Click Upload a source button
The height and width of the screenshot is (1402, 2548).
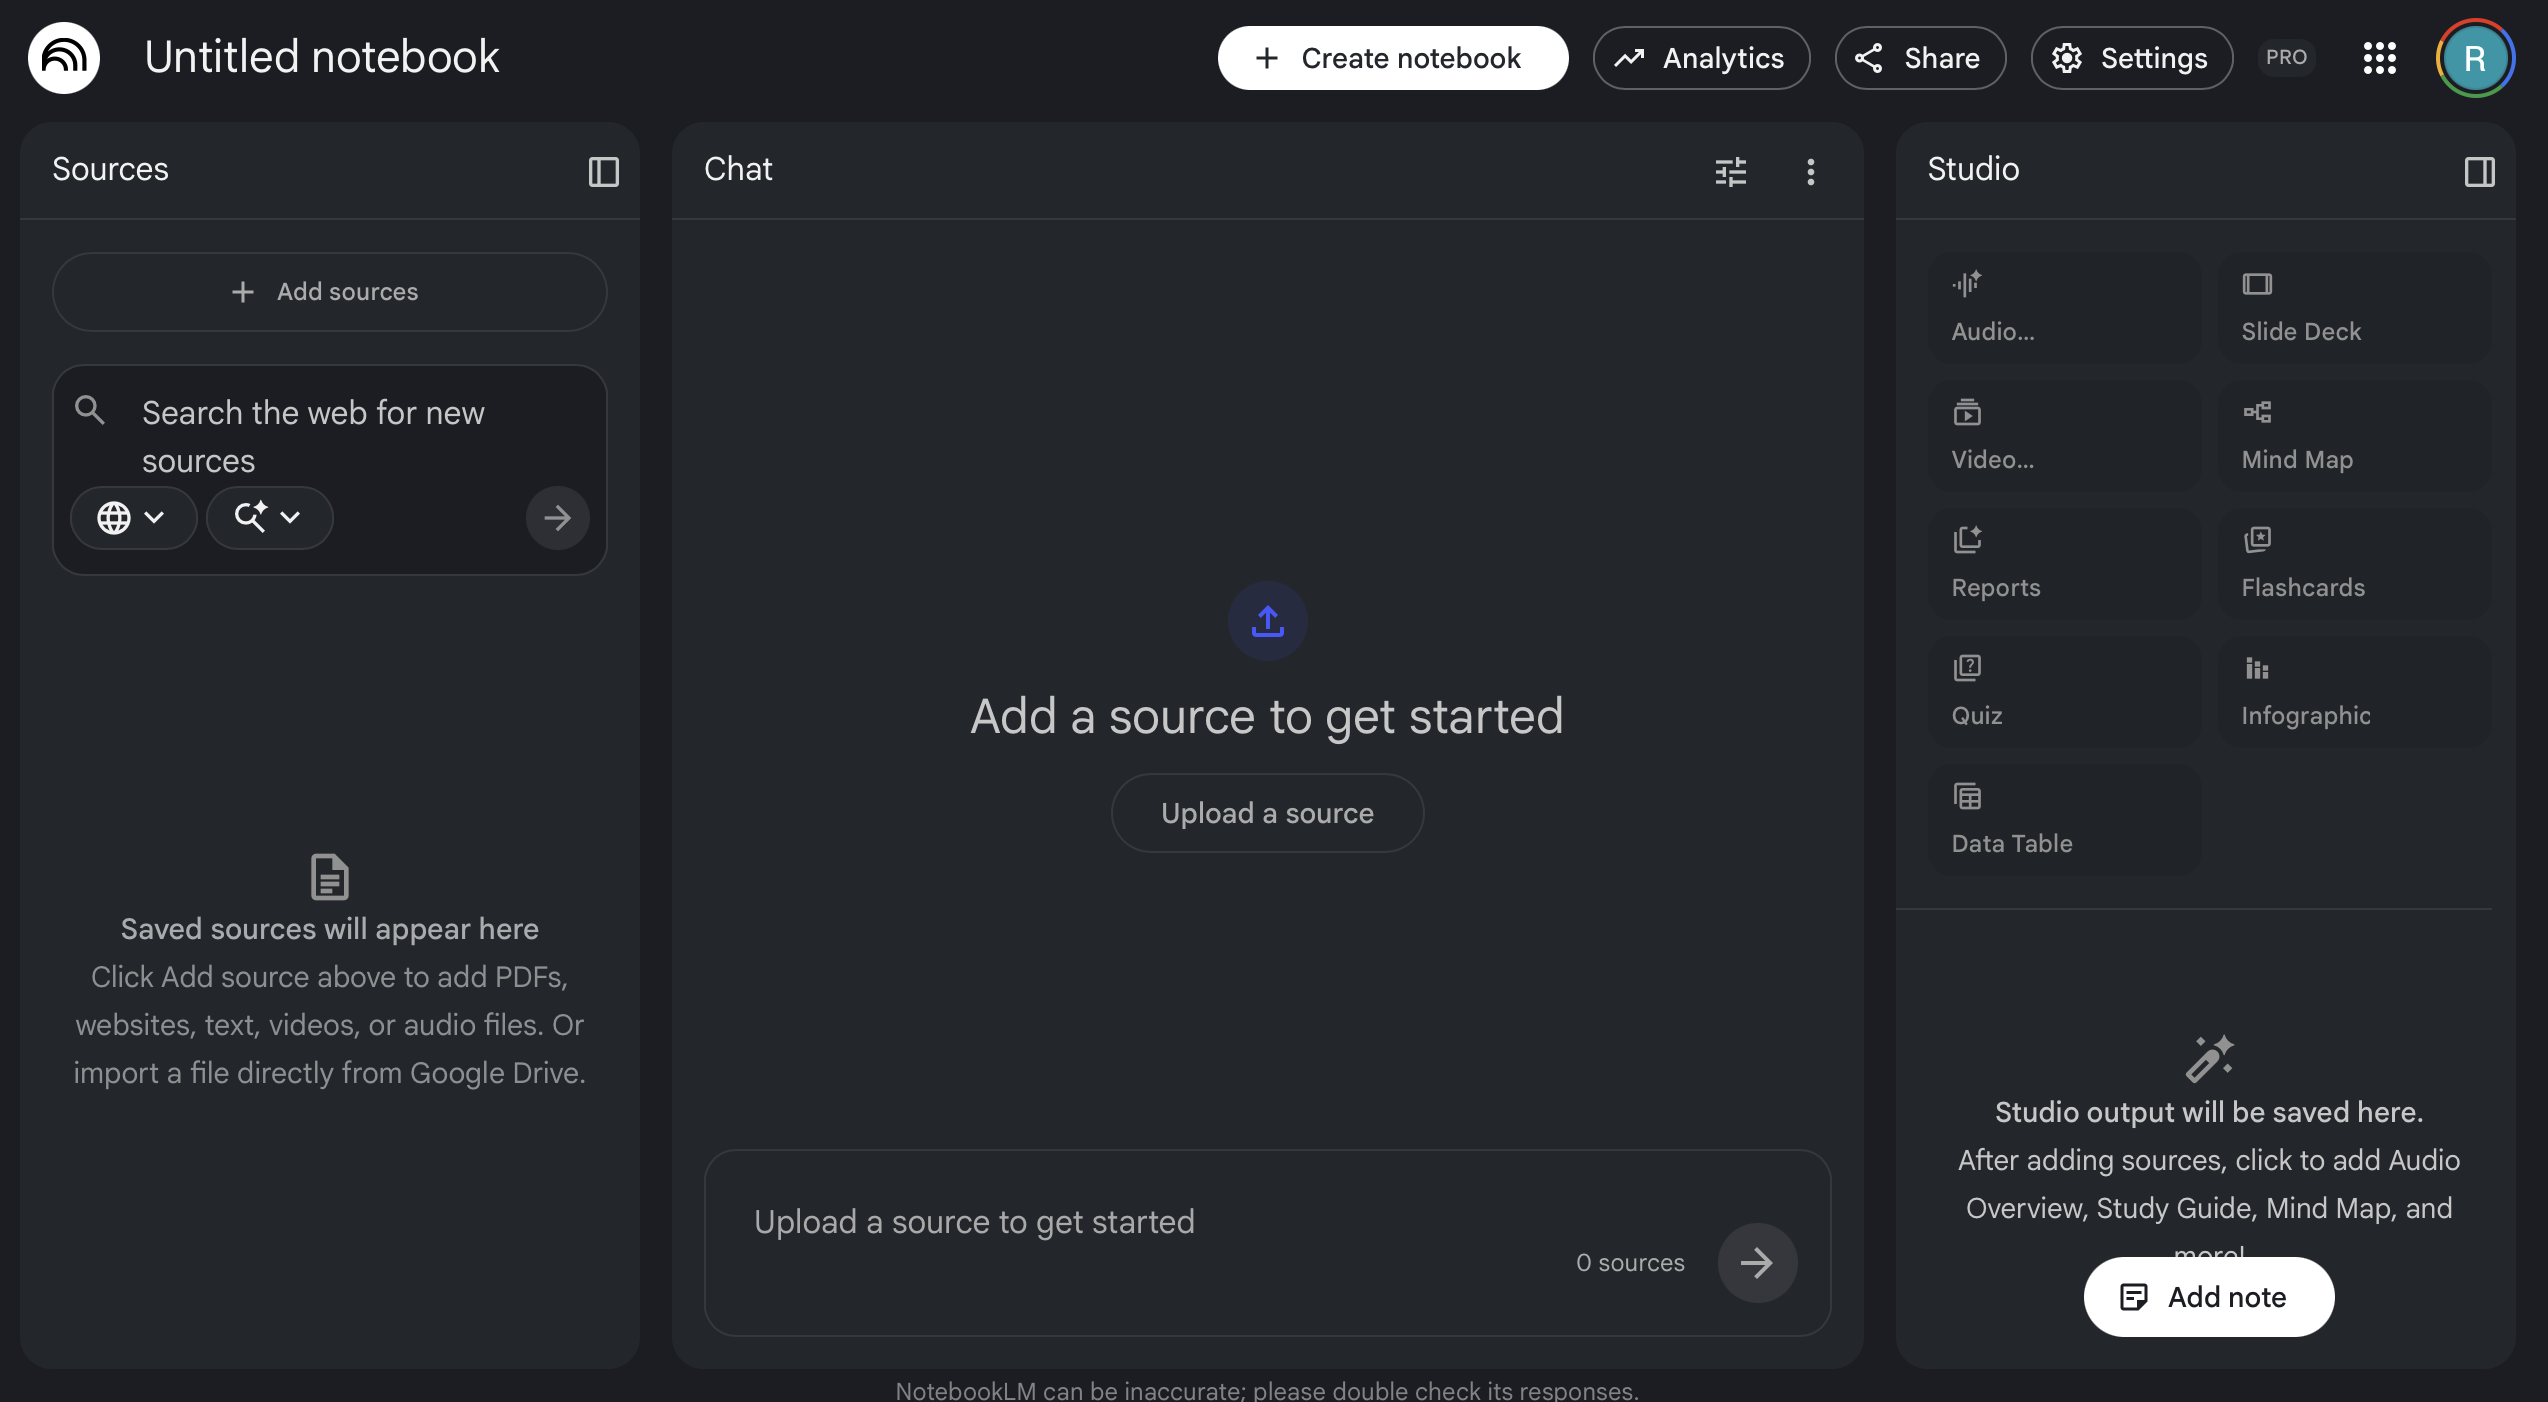click(x=1267, y=813)
